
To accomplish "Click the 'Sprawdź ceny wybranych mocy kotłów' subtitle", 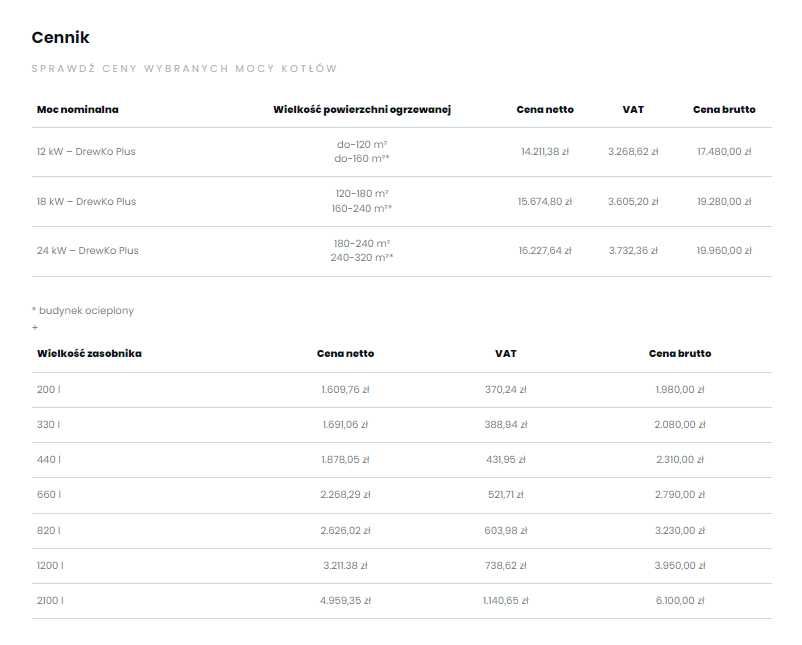I will [184, 69].
